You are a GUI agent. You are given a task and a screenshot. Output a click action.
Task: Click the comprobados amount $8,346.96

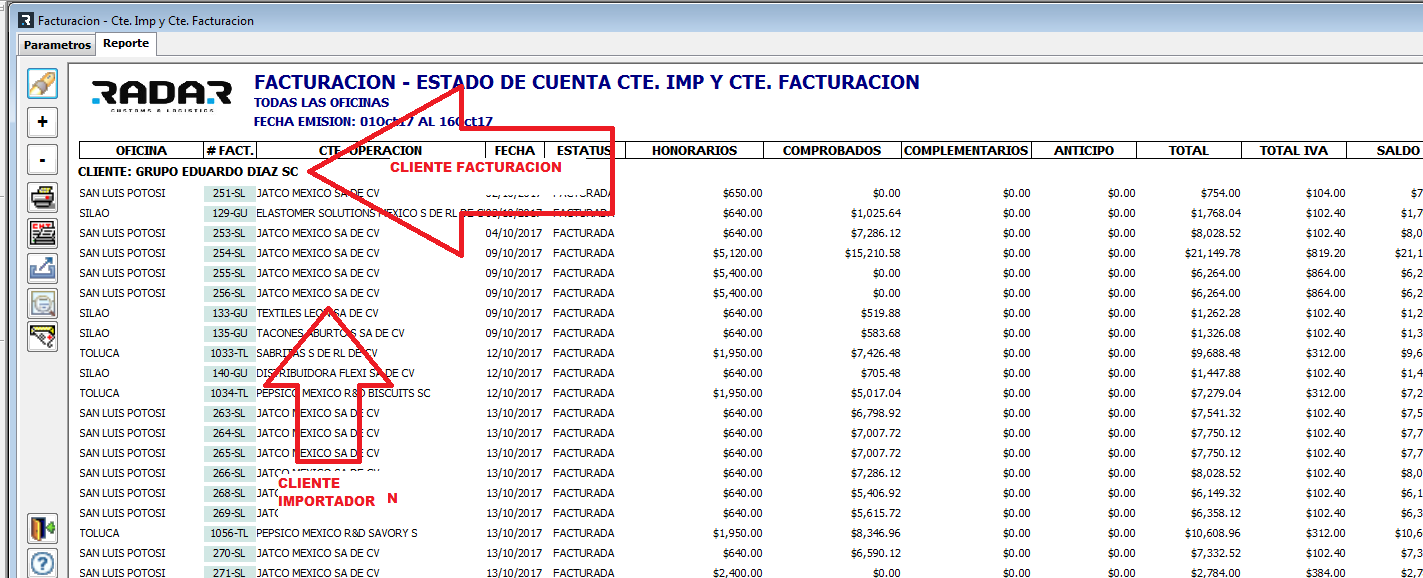click(x=876, y=533)
